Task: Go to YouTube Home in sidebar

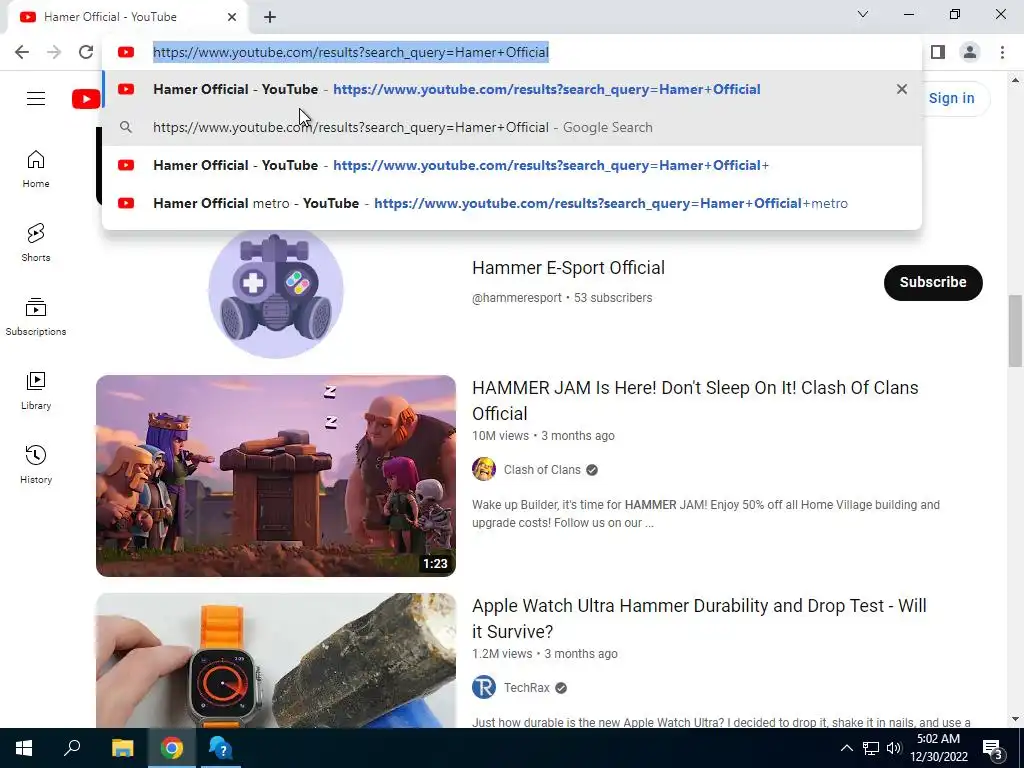Action: (x=36, y=169)
